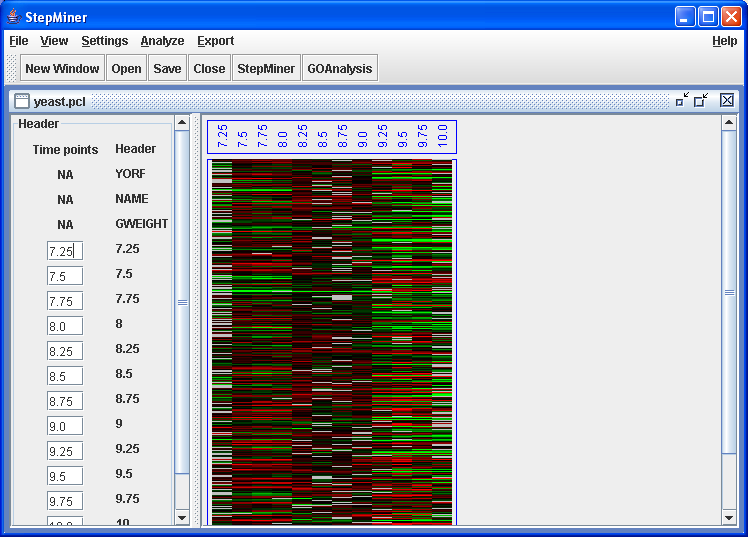The image size is (748, 537).
Task: Click the 7.25 heatmap column label
Action: pos(222,136)
